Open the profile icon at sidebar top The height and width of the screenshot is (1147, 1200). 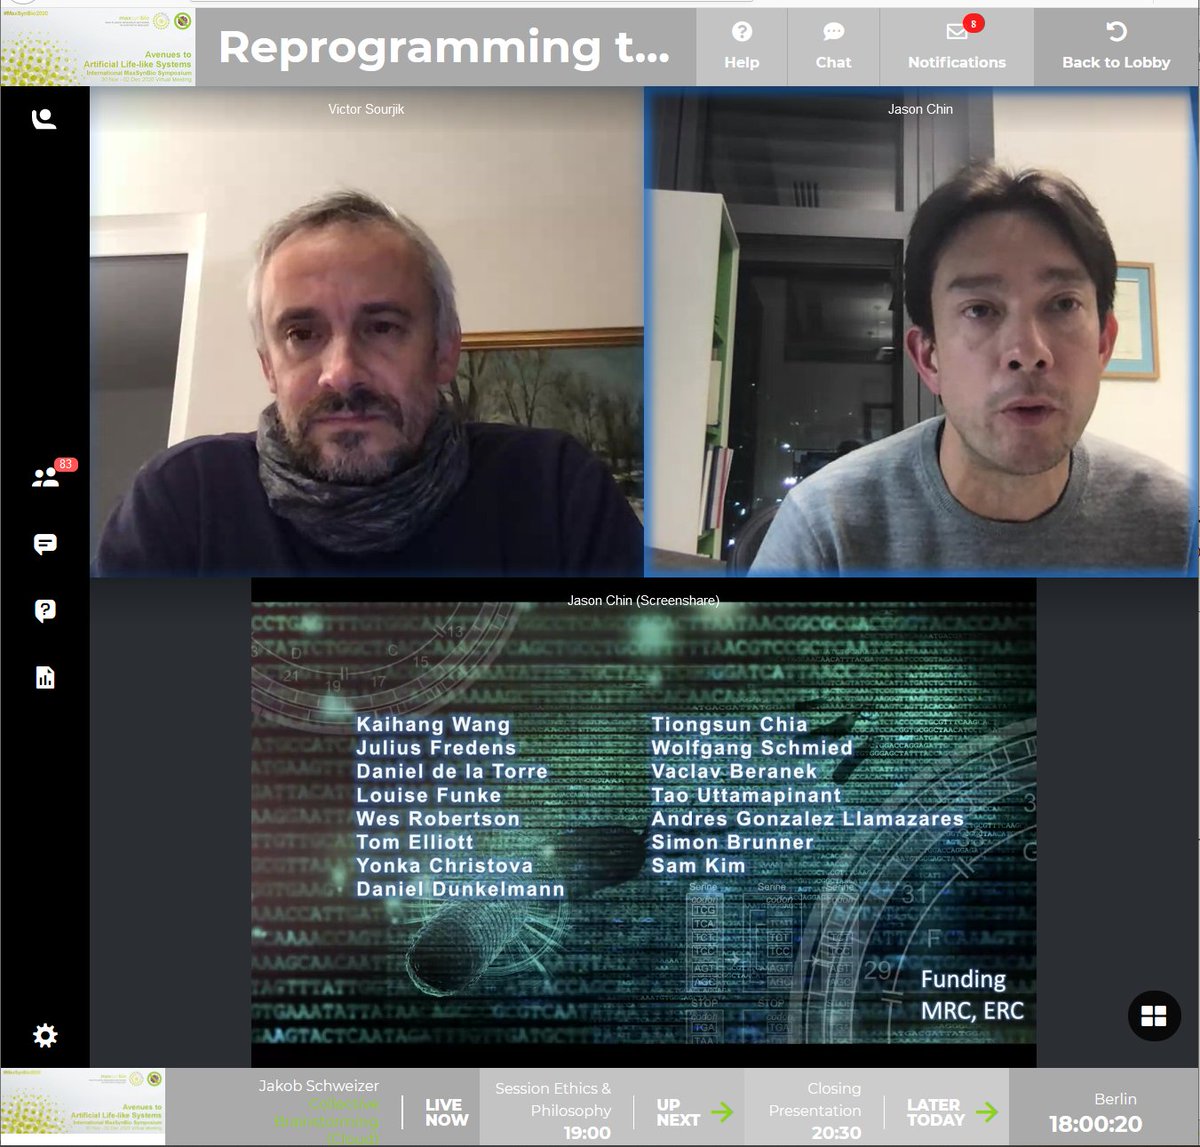[44, 119]
